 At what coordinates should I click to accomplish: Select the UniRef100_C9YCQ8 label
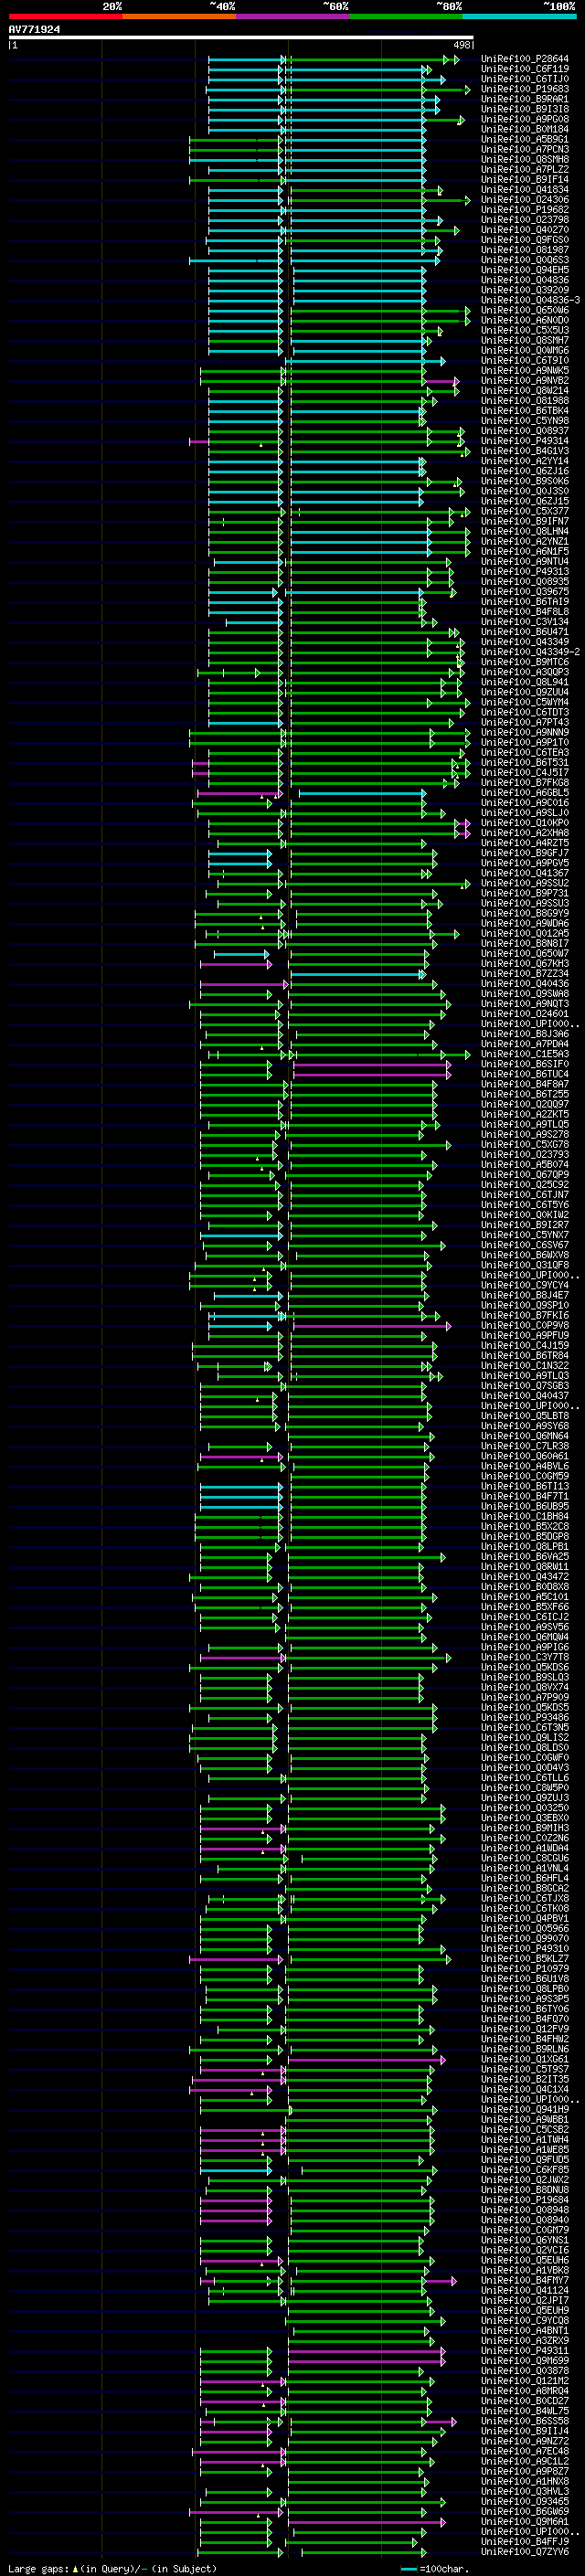pyautogui.click(x=525, y=2320)
